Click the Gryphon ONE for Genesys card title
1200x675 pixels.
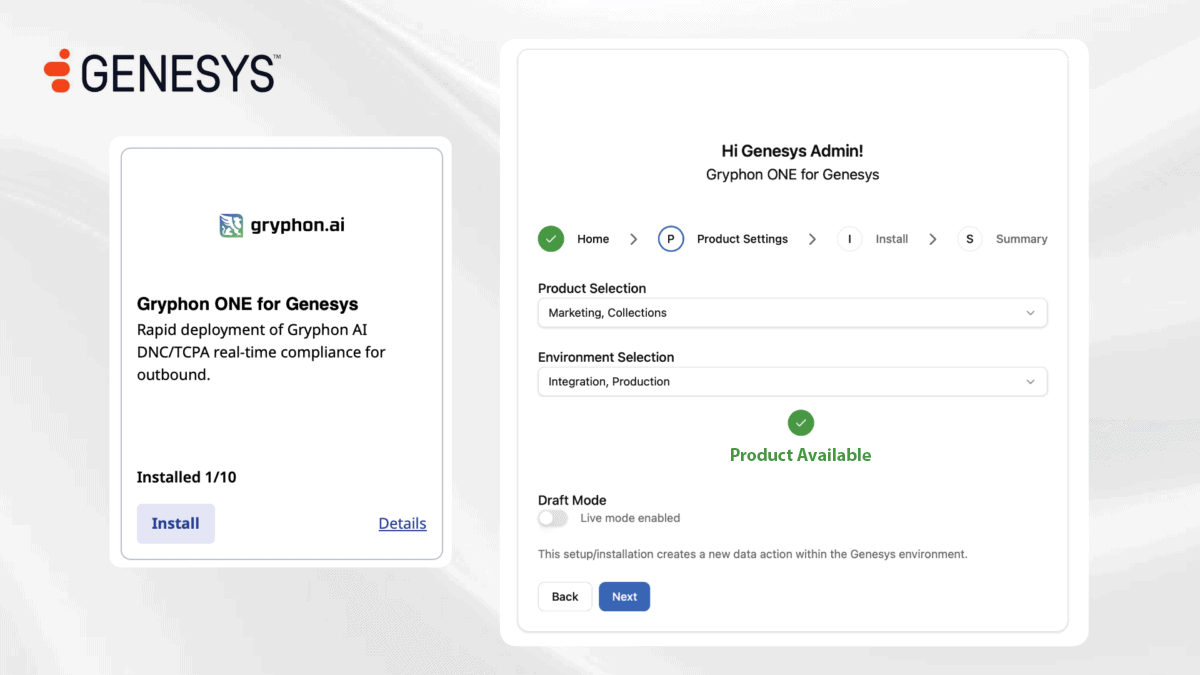[247, 304]
